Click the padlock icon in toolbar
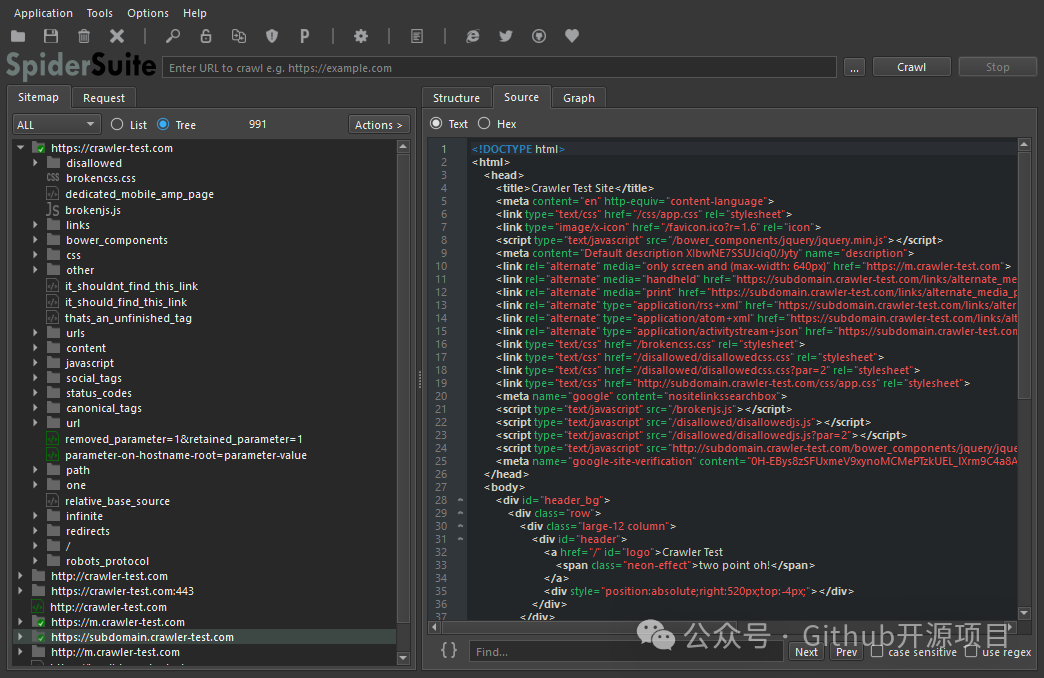 tap(206, 36)
